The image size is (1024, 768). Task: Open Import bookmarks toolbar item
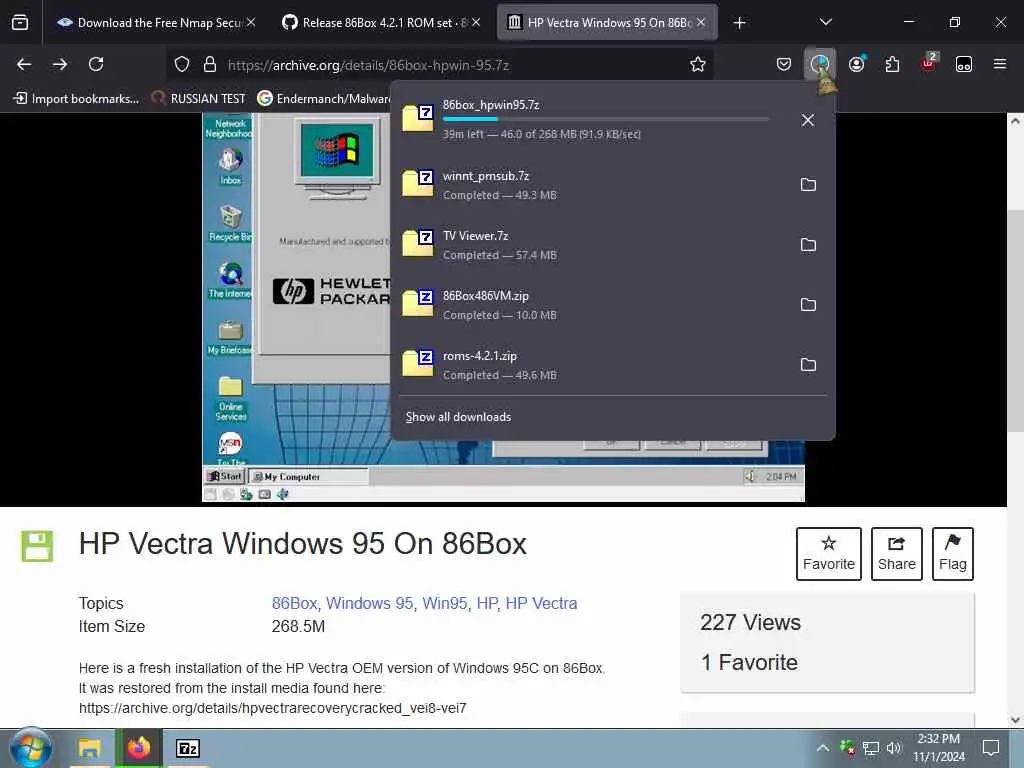coord(76,99)
